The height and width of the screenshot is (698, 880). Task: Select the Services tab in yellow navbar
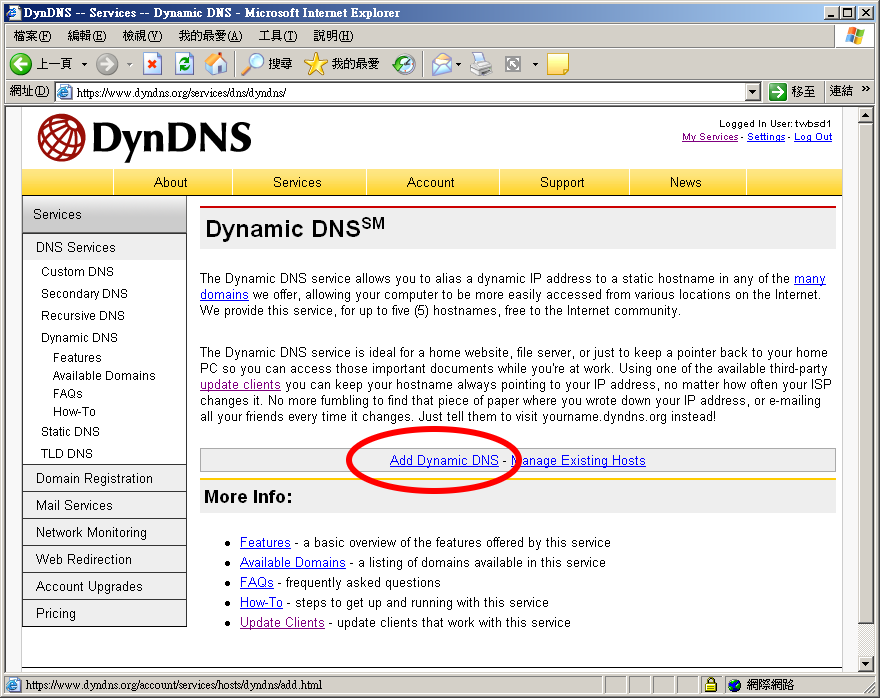297,182
